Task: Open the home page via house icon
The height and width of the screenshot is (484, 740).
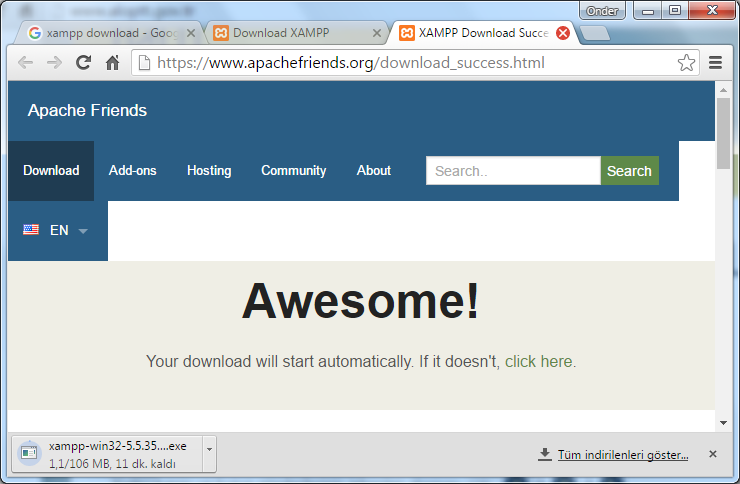Action: click(112, 62)
